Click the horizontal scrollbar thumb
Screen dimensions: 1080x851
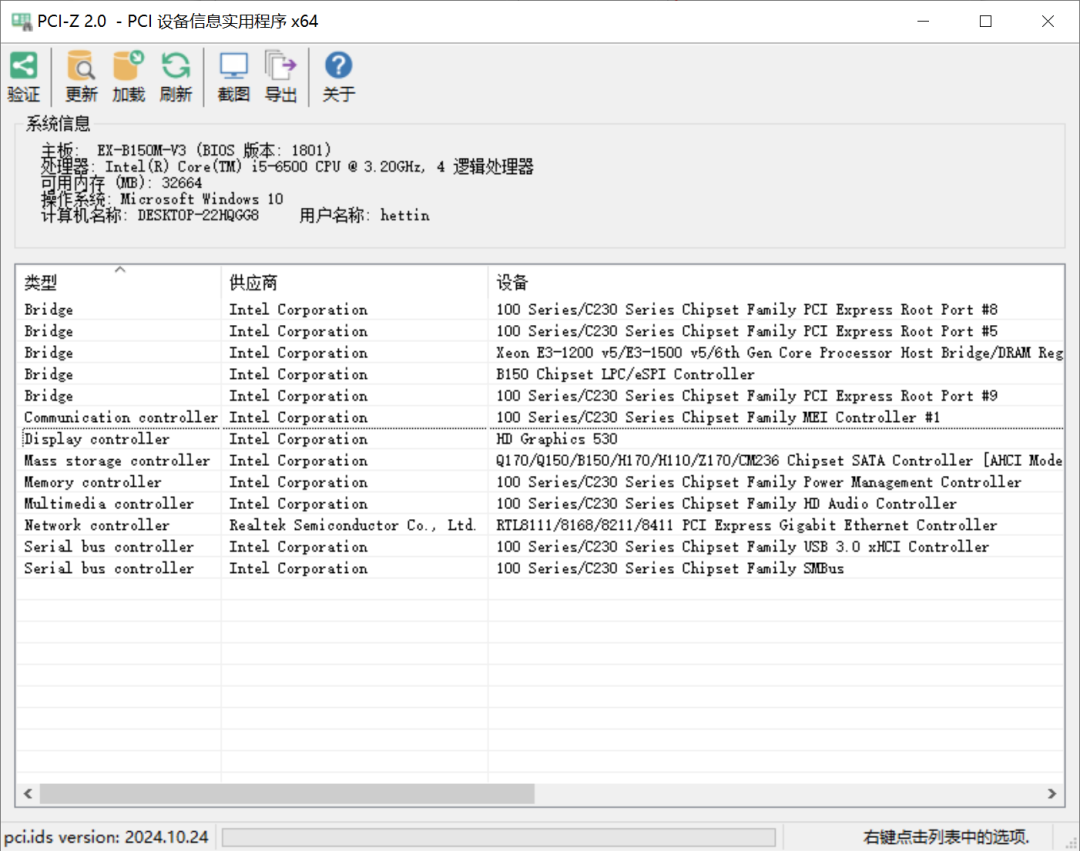coord(287,793)
